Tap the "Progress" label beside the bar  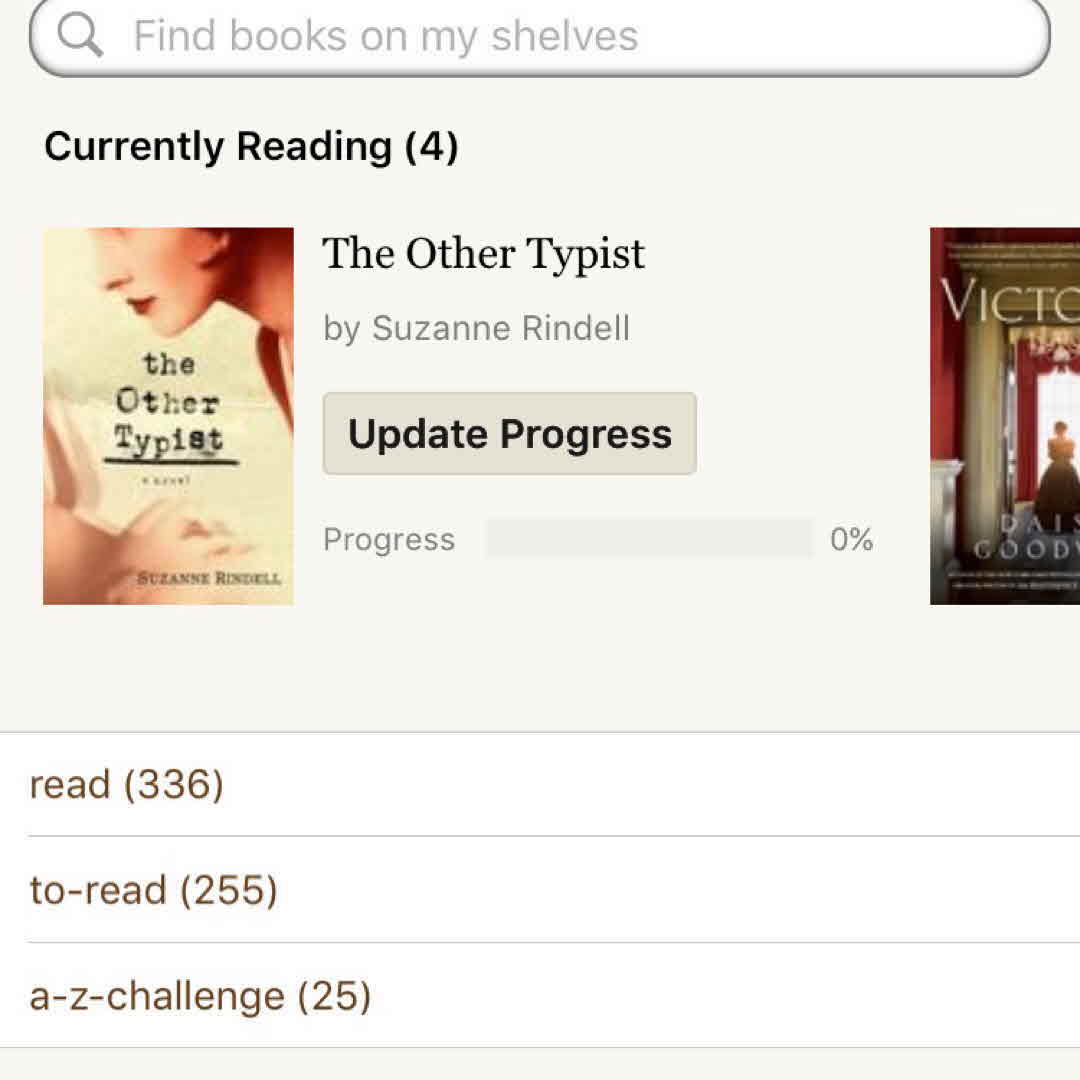388,540
